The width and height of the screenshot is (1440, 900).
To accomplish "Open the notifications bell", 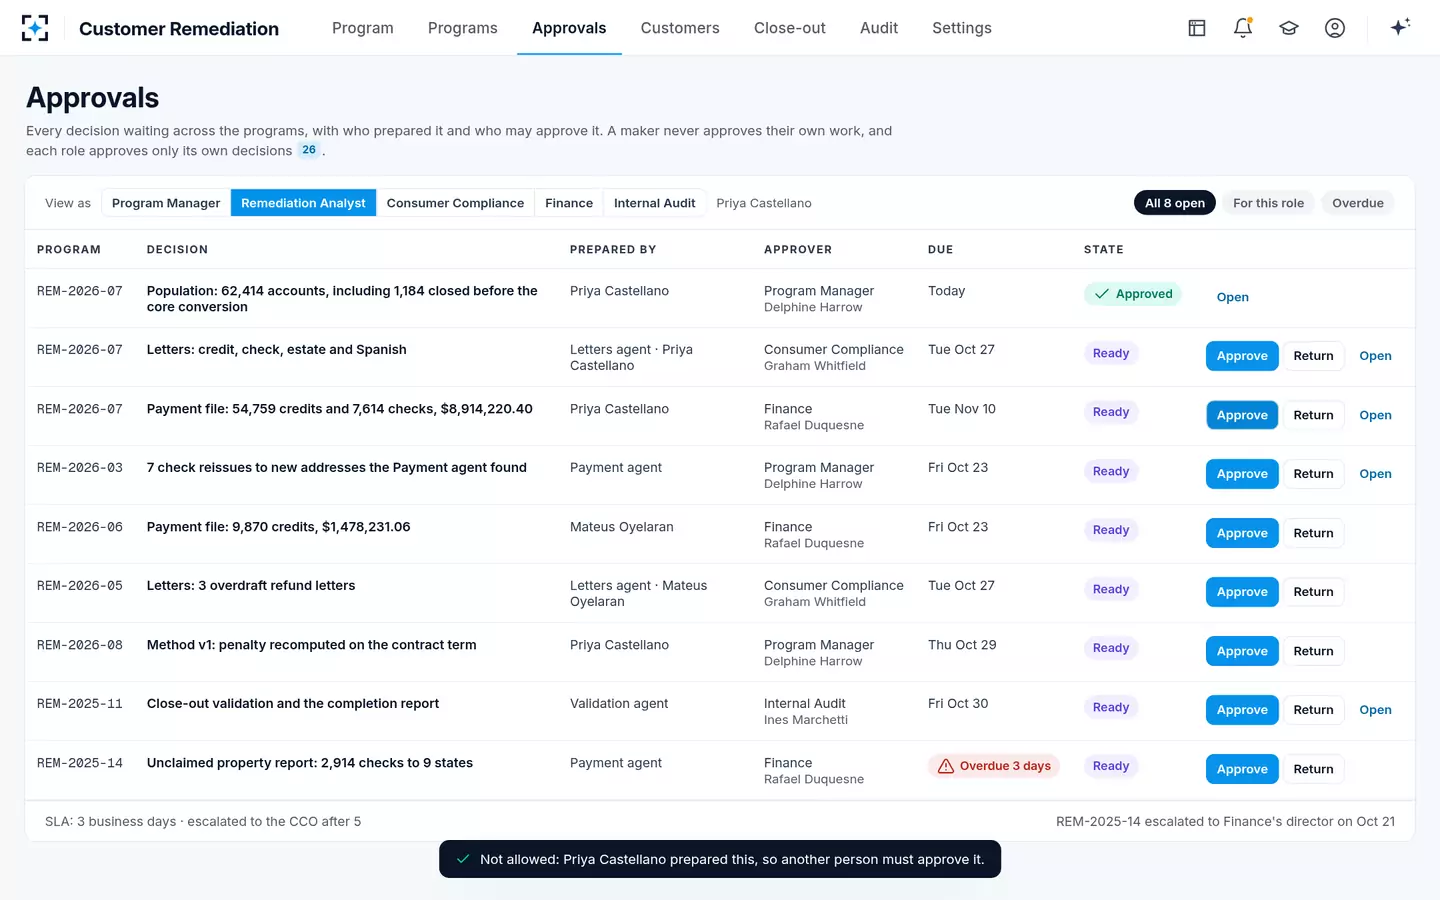I will [x=1243, y=28].
